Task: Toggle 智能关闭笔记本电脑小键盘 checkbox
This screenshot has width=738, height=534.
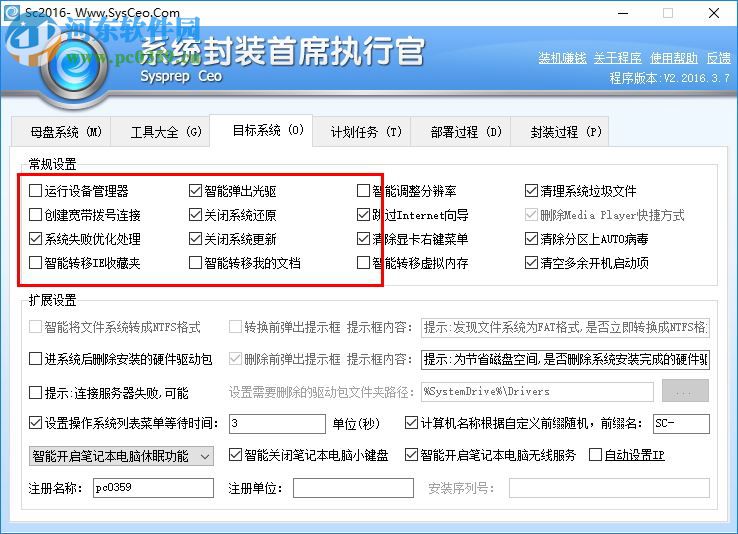Action: tap(235, 454)
